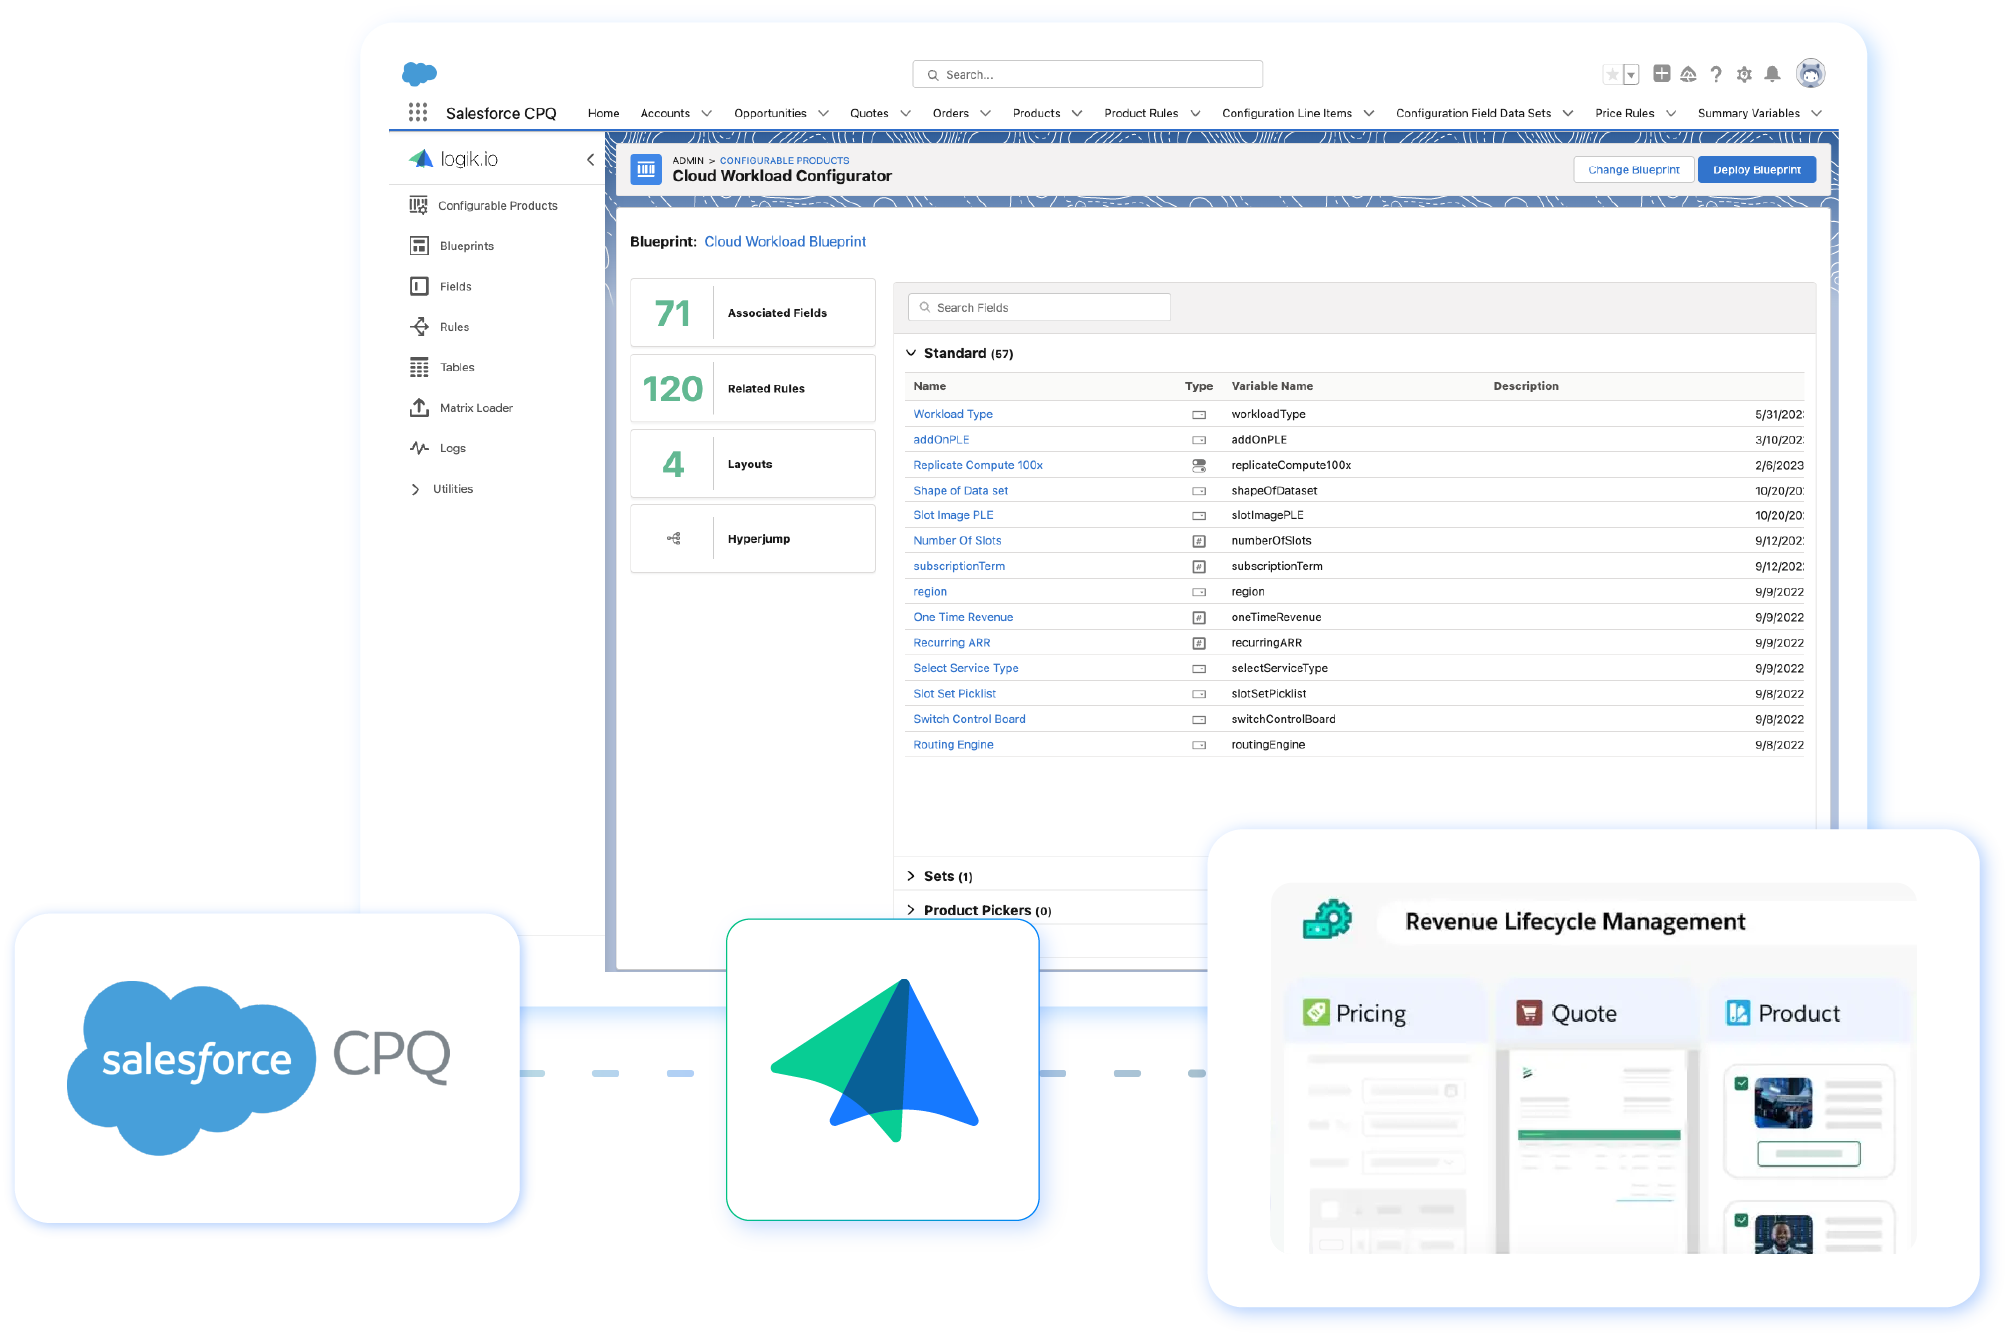
Task: Expand the Sets (1) section
Action: click(x=911, y=876)
